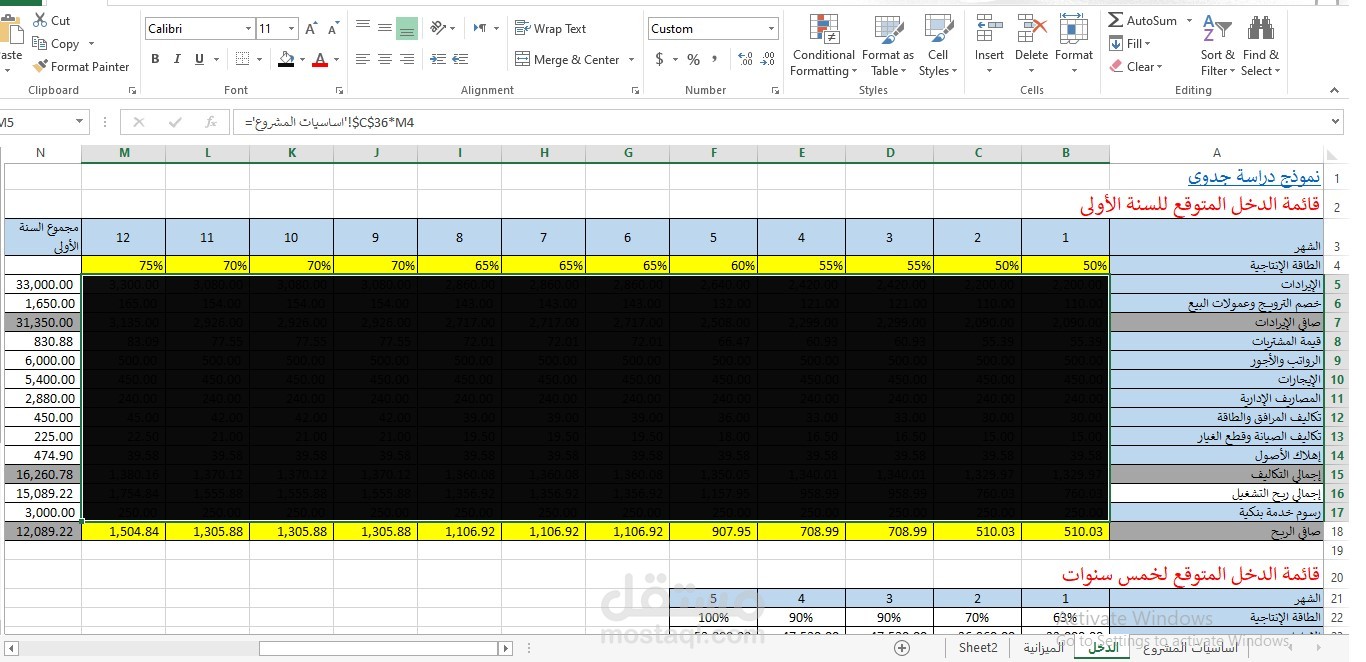Open the Fill dropdown in Editing

coord(1130,44)
